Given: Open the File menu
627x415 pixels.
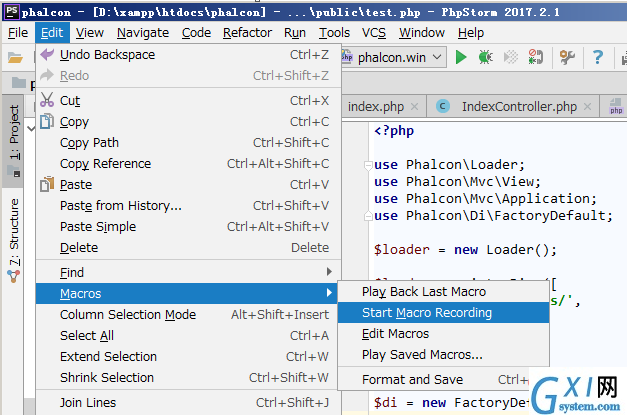Looking at the screenshot, I should [18, 32].
